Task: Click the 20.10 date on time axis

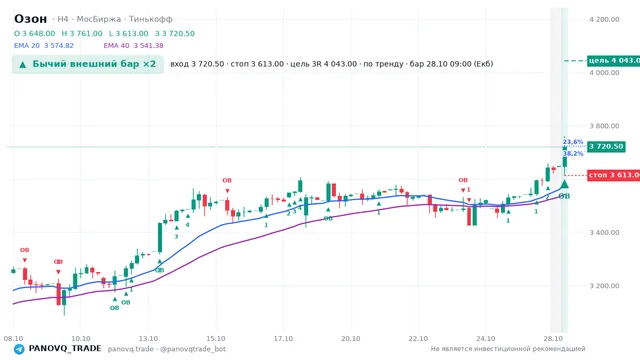Action: pyautogui.click(x=351, y=339)
